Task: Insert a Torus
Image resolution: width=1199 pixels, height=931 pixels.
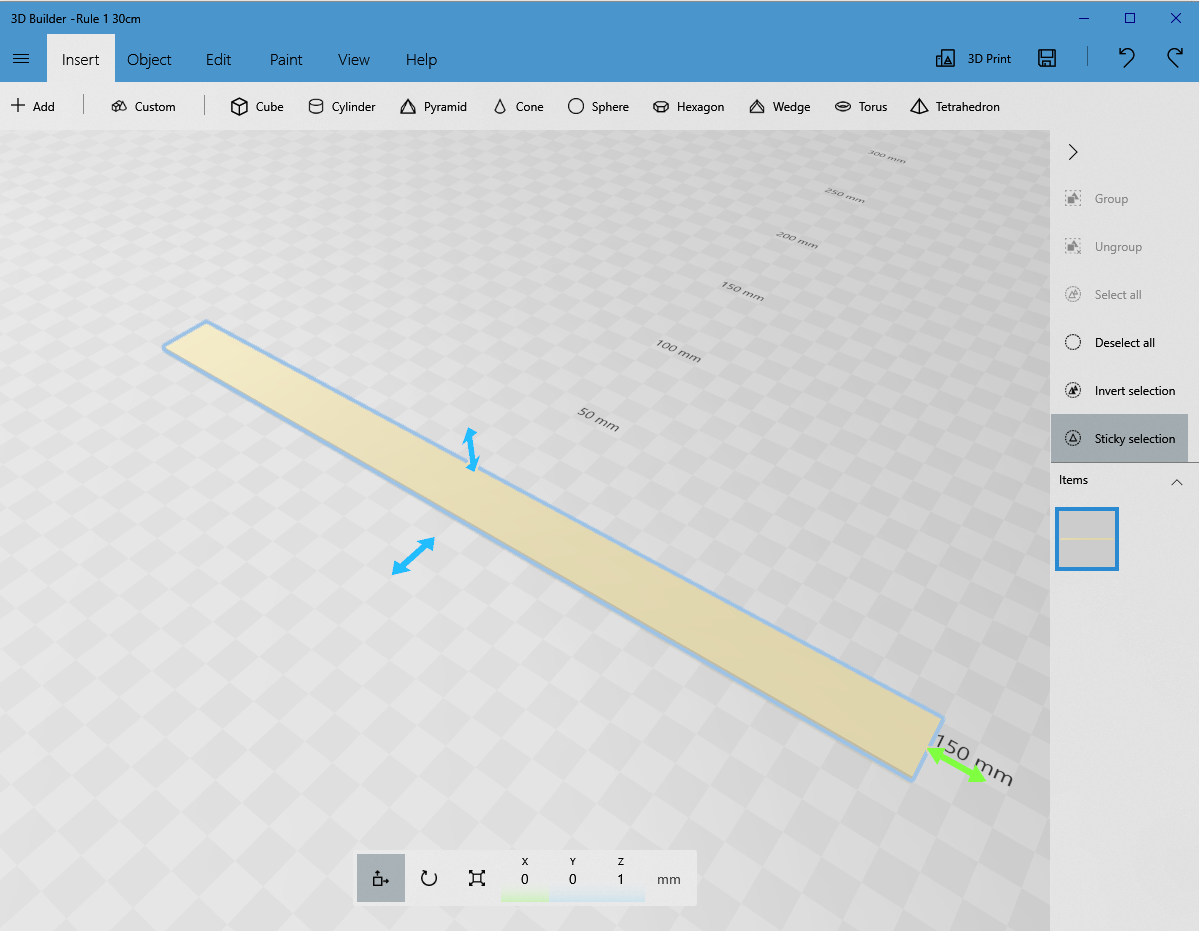Action: (x=860, y=106)
